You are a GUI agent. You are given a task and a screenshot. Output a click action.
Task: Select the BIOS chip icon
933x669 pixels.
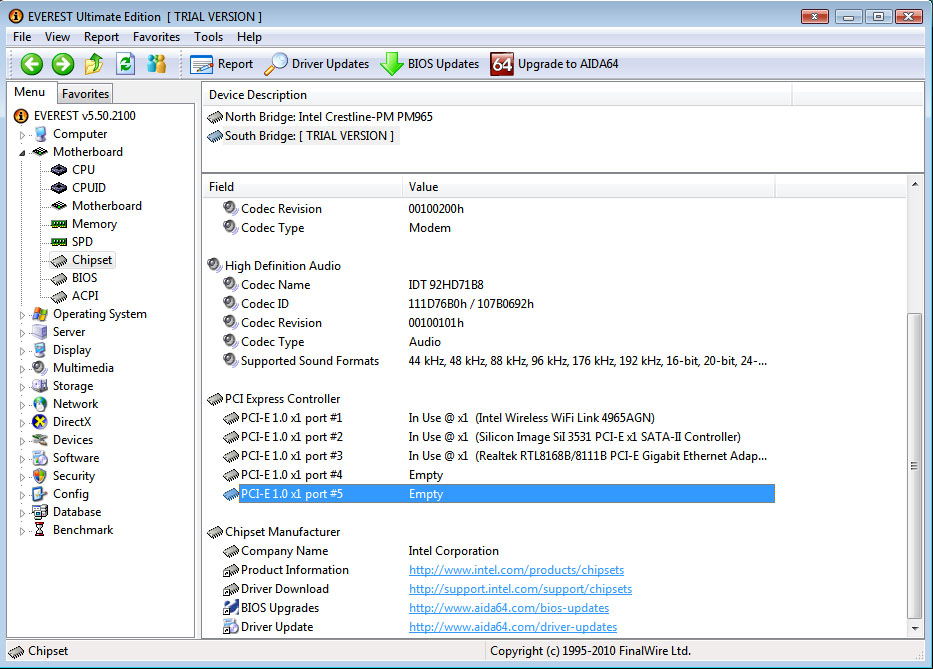click(x=59, y=279)
